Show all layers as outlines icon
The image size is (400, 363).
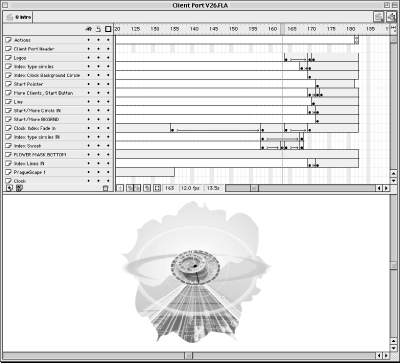108,29
